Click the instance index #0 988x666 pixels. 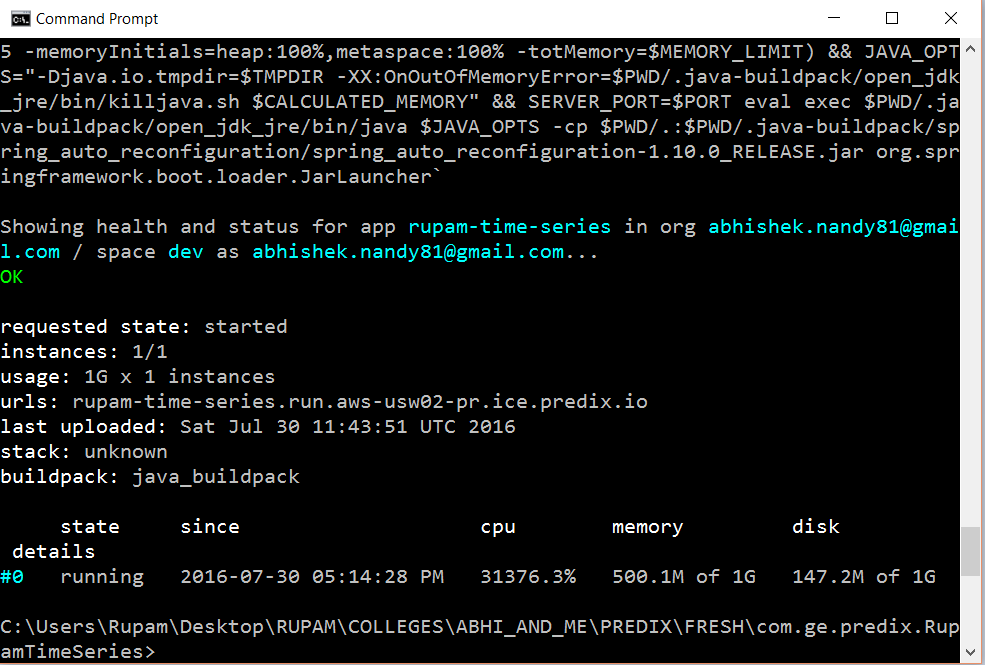coord(12,577)
